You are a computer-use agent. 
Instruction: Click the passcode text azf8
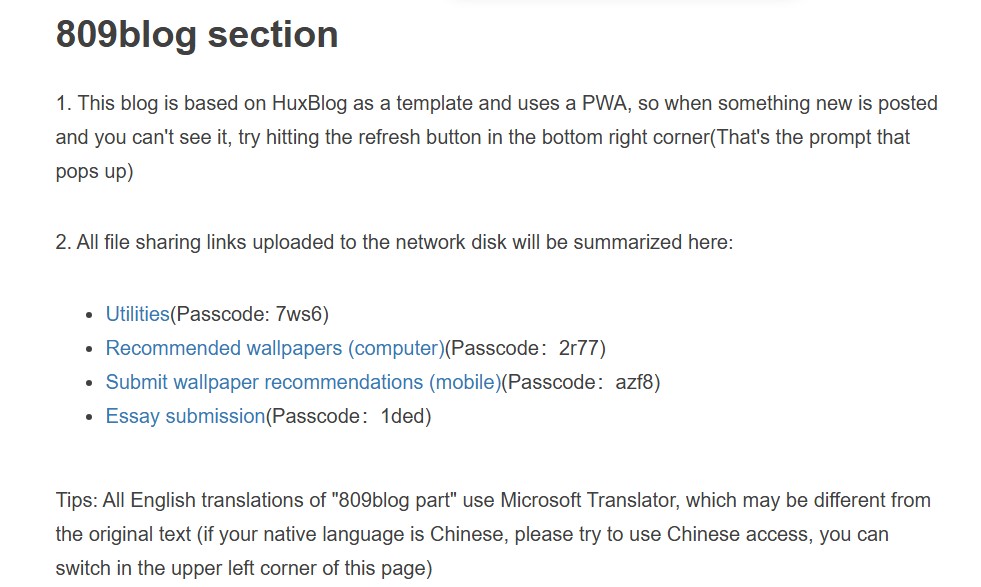coord(634,382)
